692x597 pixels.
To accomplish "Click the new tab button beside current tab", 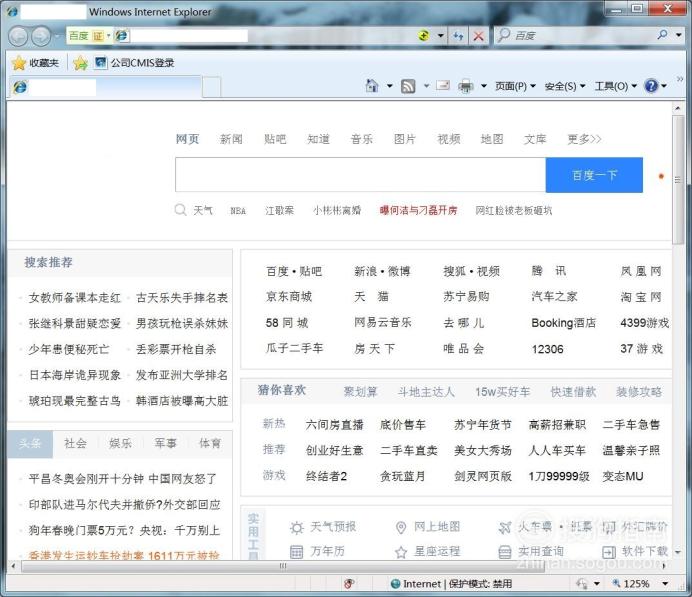I will tap(212, 87).
